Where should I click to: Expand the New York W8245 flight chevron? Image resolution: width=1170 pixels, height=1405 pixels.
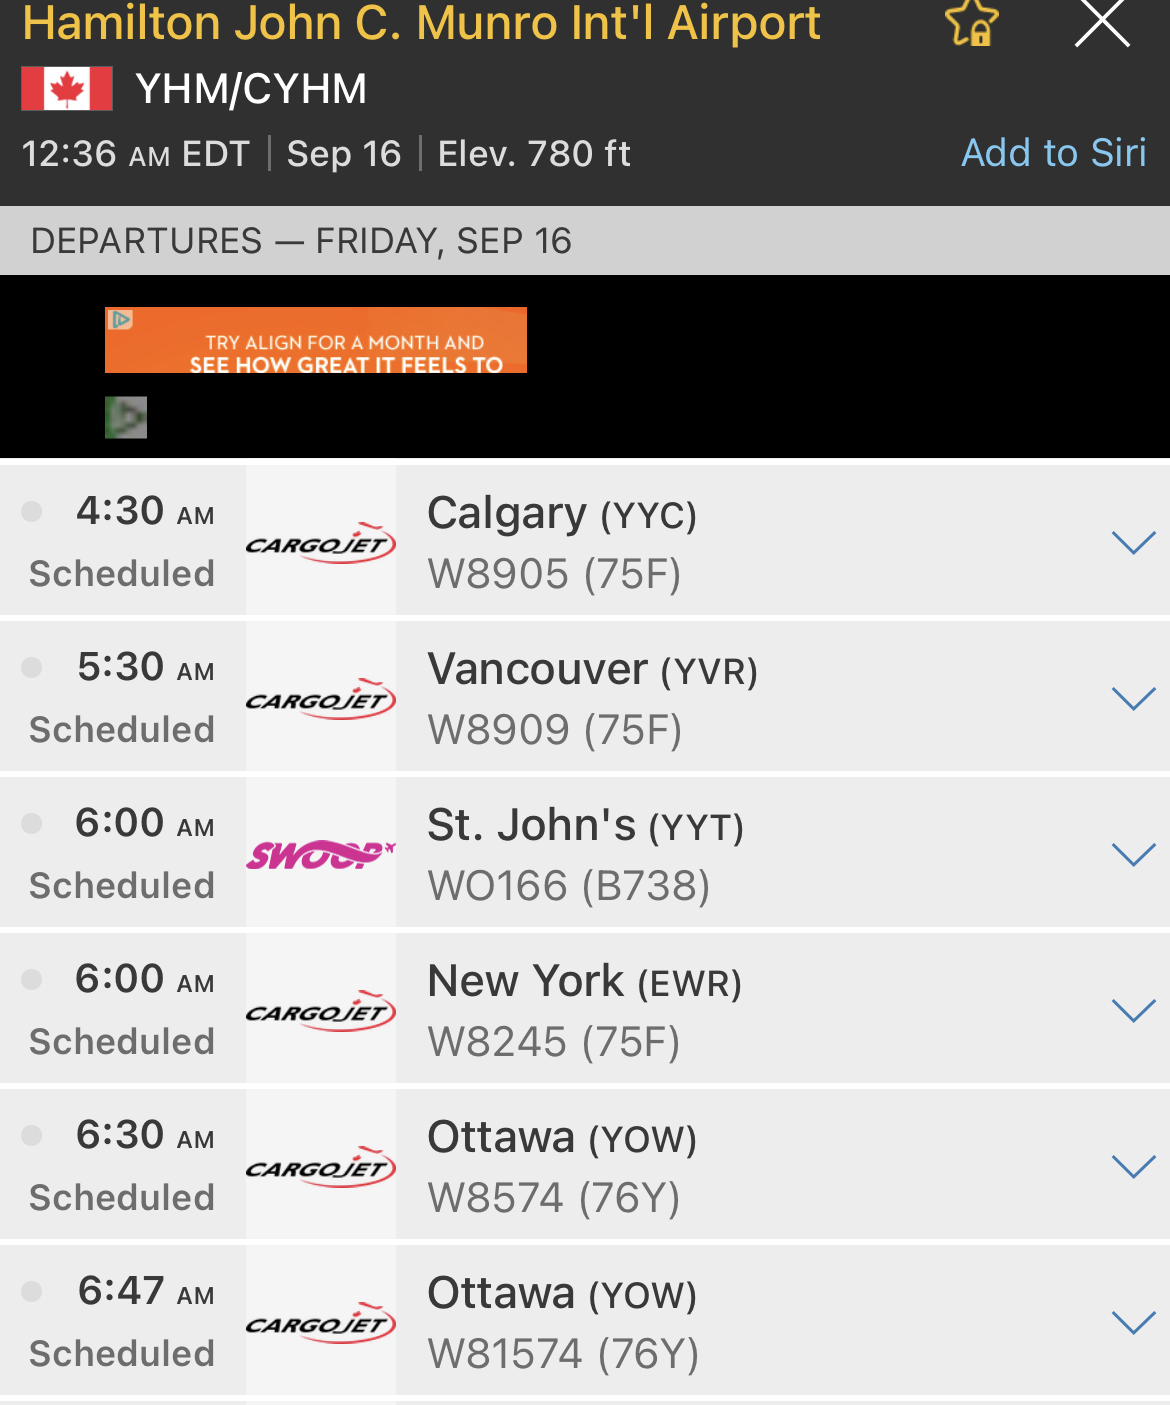(x=1134, y=1011)
